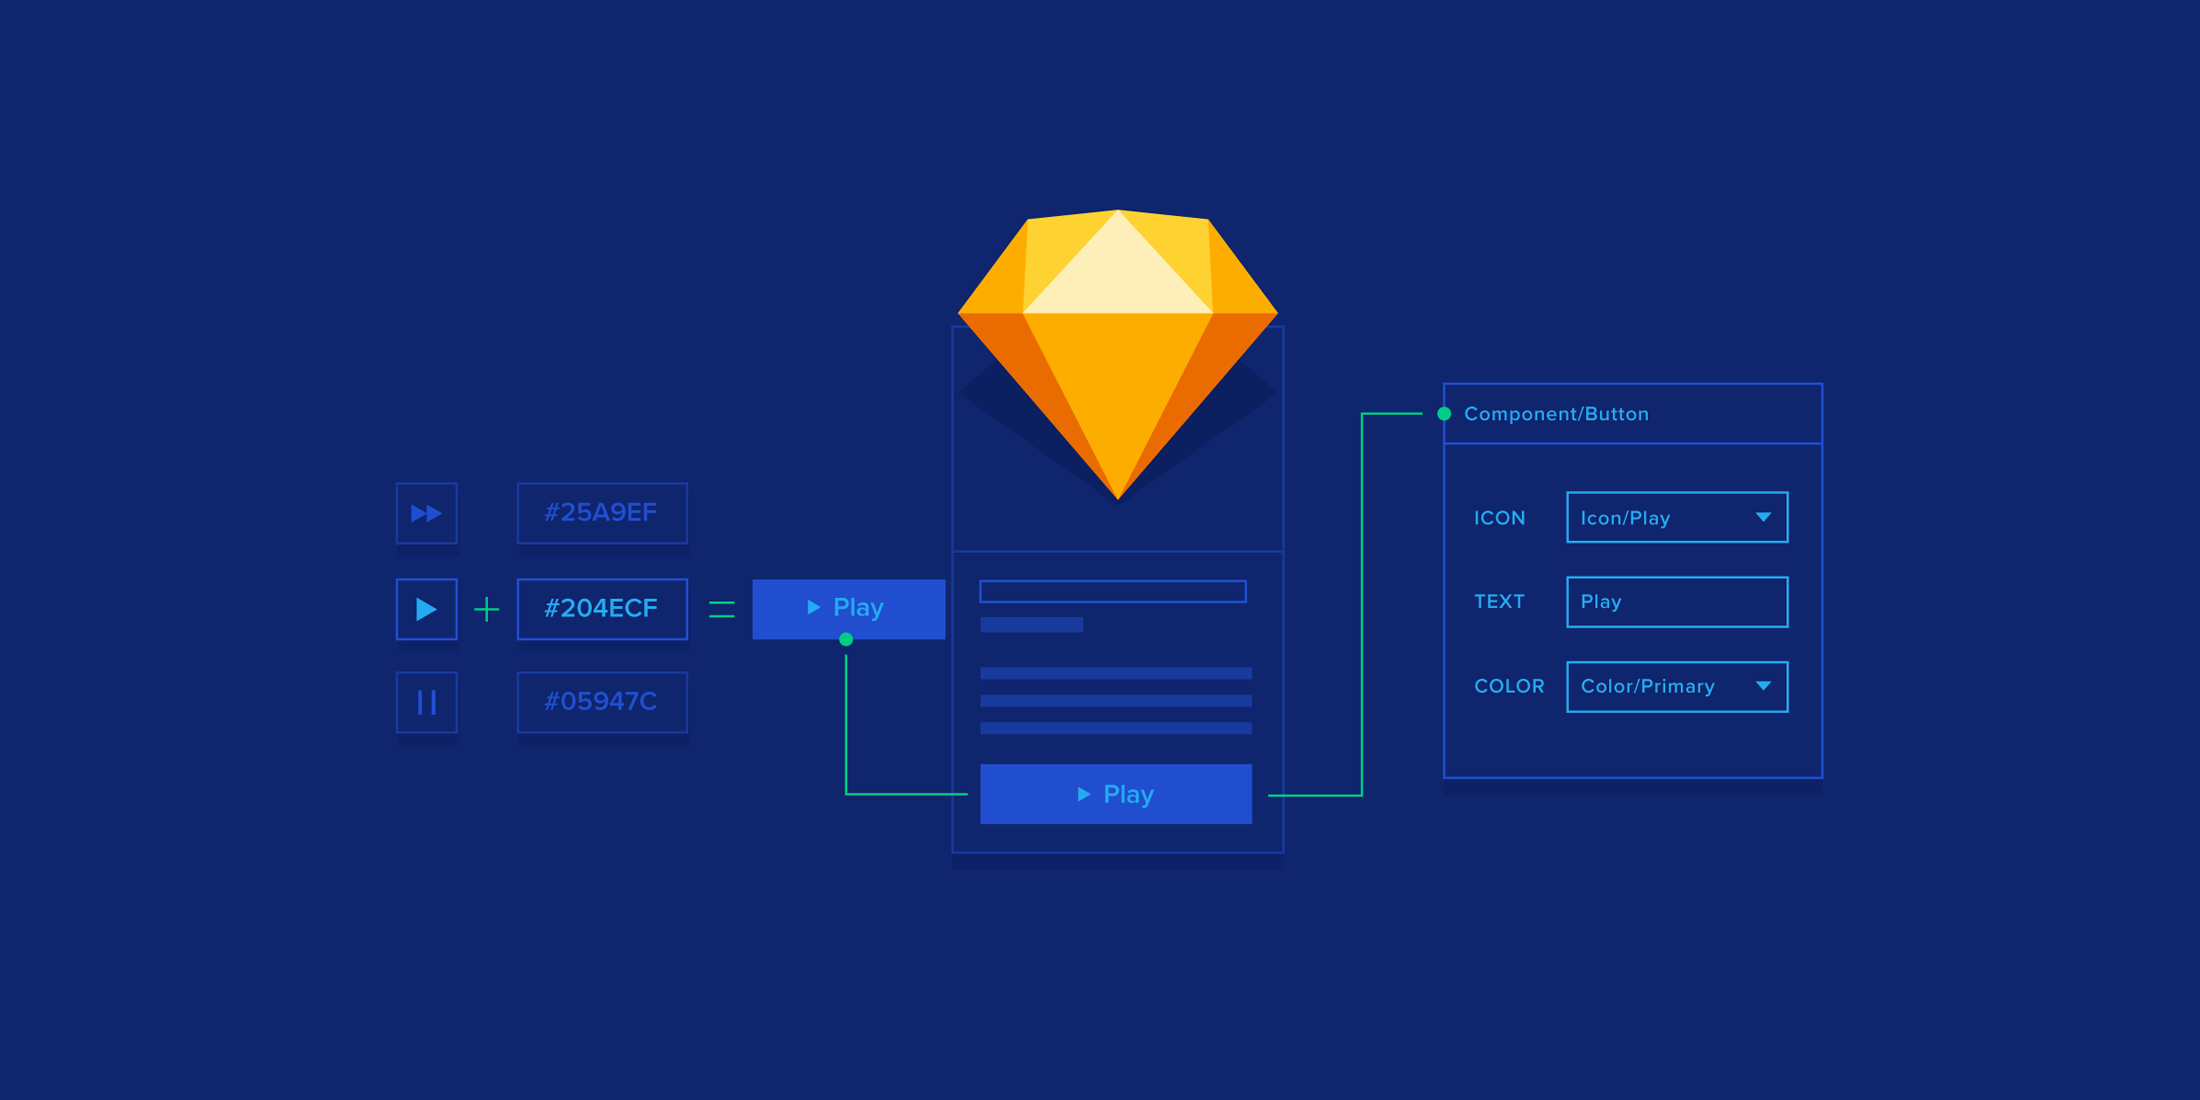Screen dimensions: 2200x1100
Task: Click the COLOR label in the panel
Action: click(x=1508, y=686)
